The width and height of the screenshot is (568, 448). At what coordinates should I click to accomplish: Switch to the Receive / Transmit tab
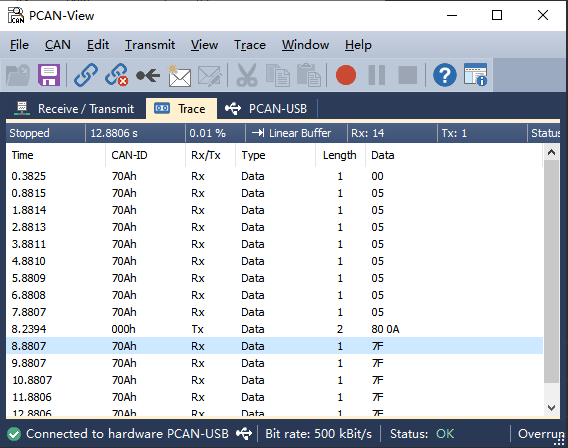[74, 109]
